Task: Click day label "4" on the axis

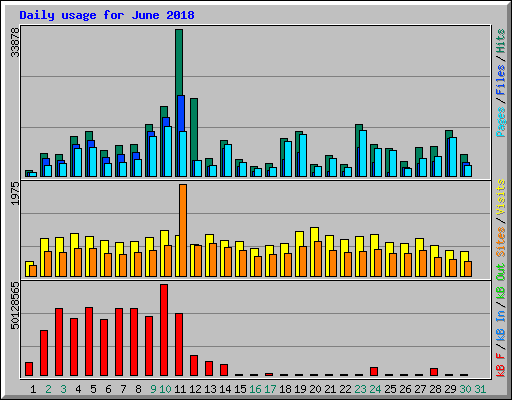Action: [78, 389]
